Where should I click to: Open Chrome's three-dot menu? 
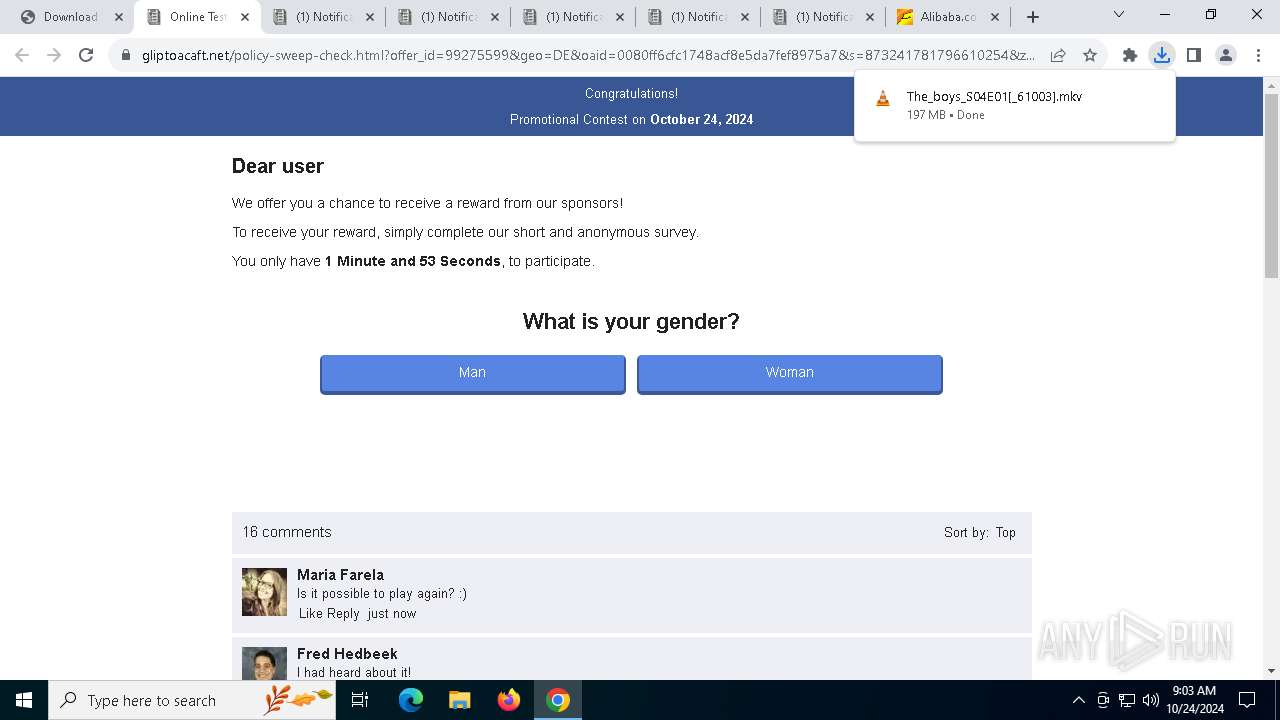point(1258,55)
